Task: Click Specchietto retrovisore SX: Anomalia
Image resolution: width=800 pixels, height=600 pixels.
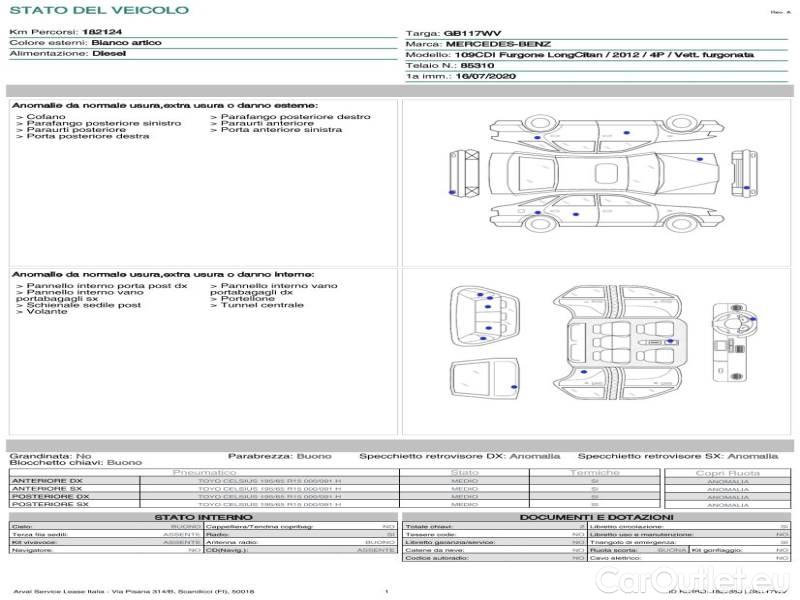Action: pyautogui.click(x=678, y=456)
